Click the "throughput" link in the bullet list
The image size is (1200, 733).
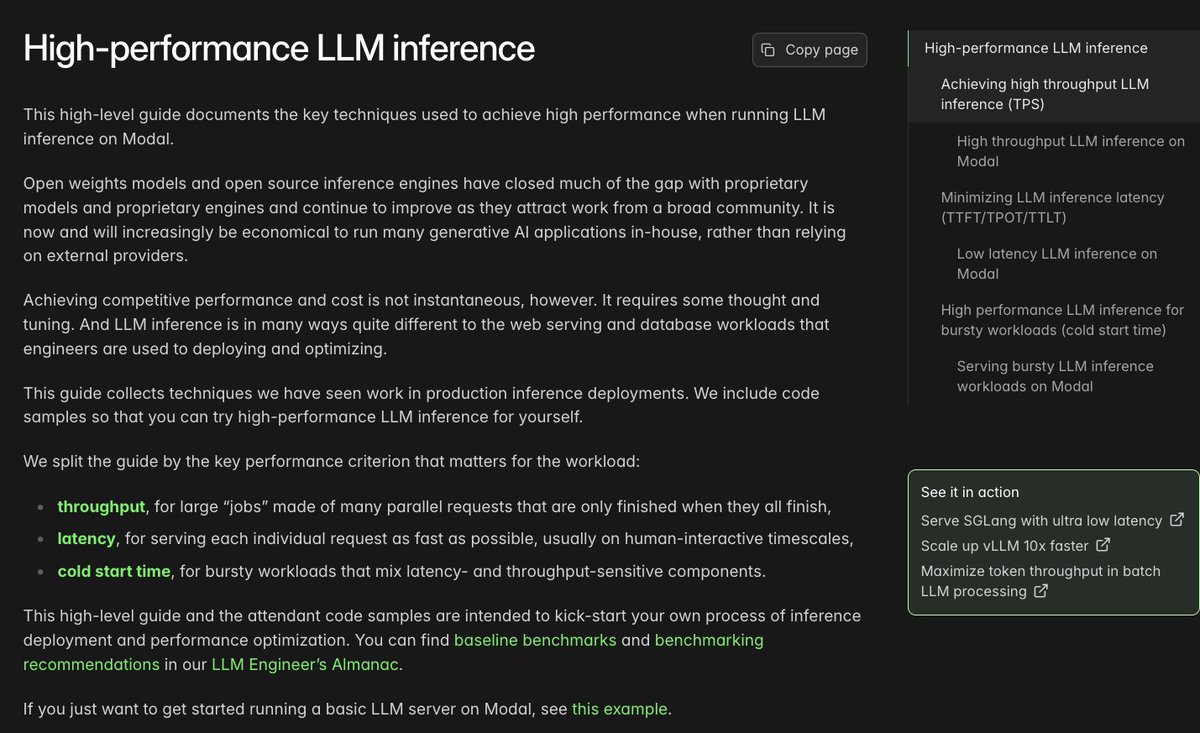101,506
